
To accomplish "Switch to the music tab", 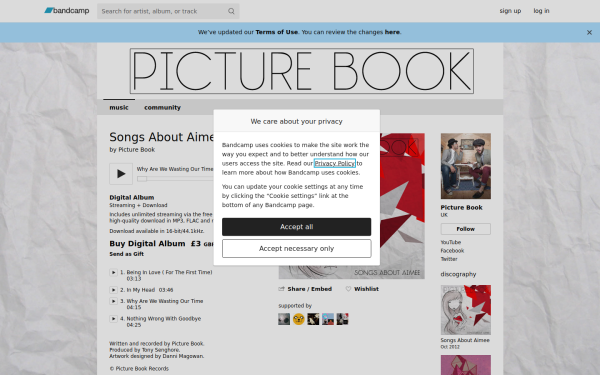I will pyautogui.click(x=119, y=108).
